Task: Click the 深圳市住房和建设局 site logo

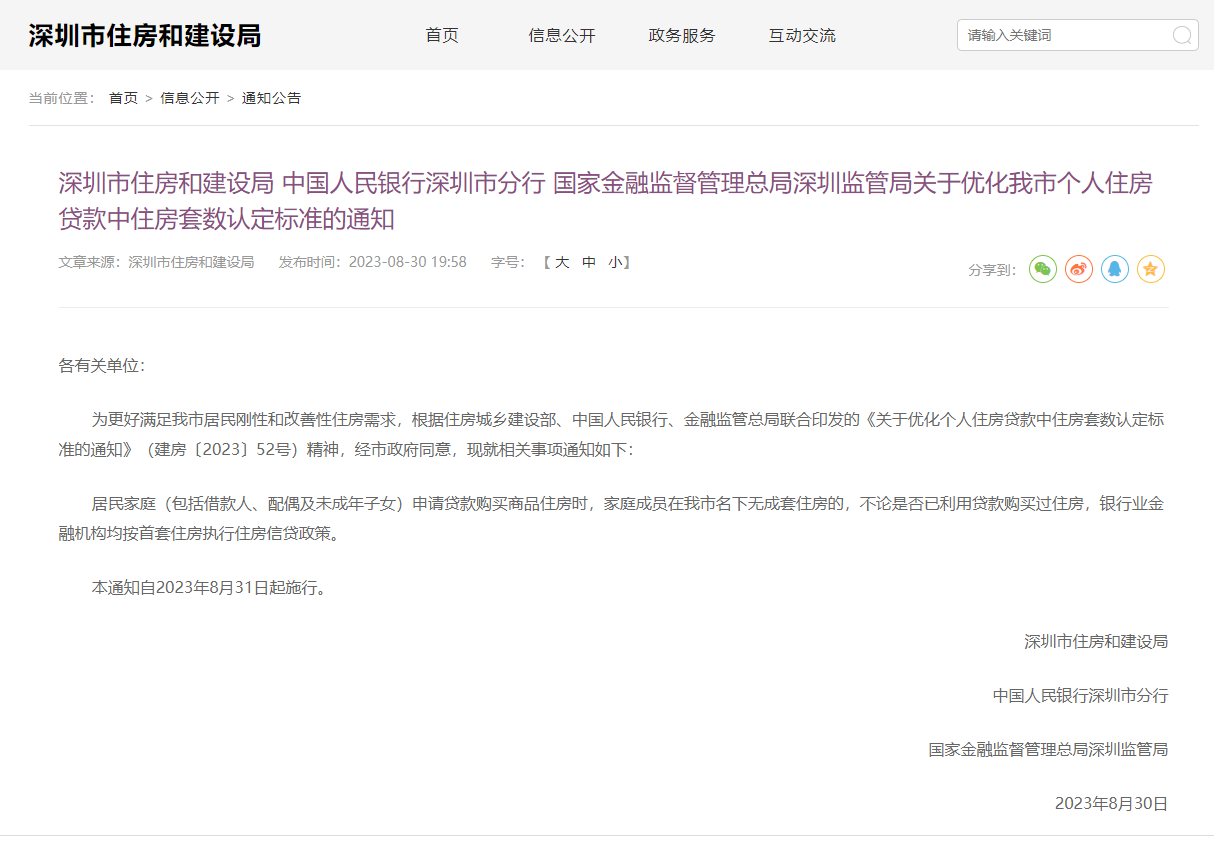Action: [145, 36]
